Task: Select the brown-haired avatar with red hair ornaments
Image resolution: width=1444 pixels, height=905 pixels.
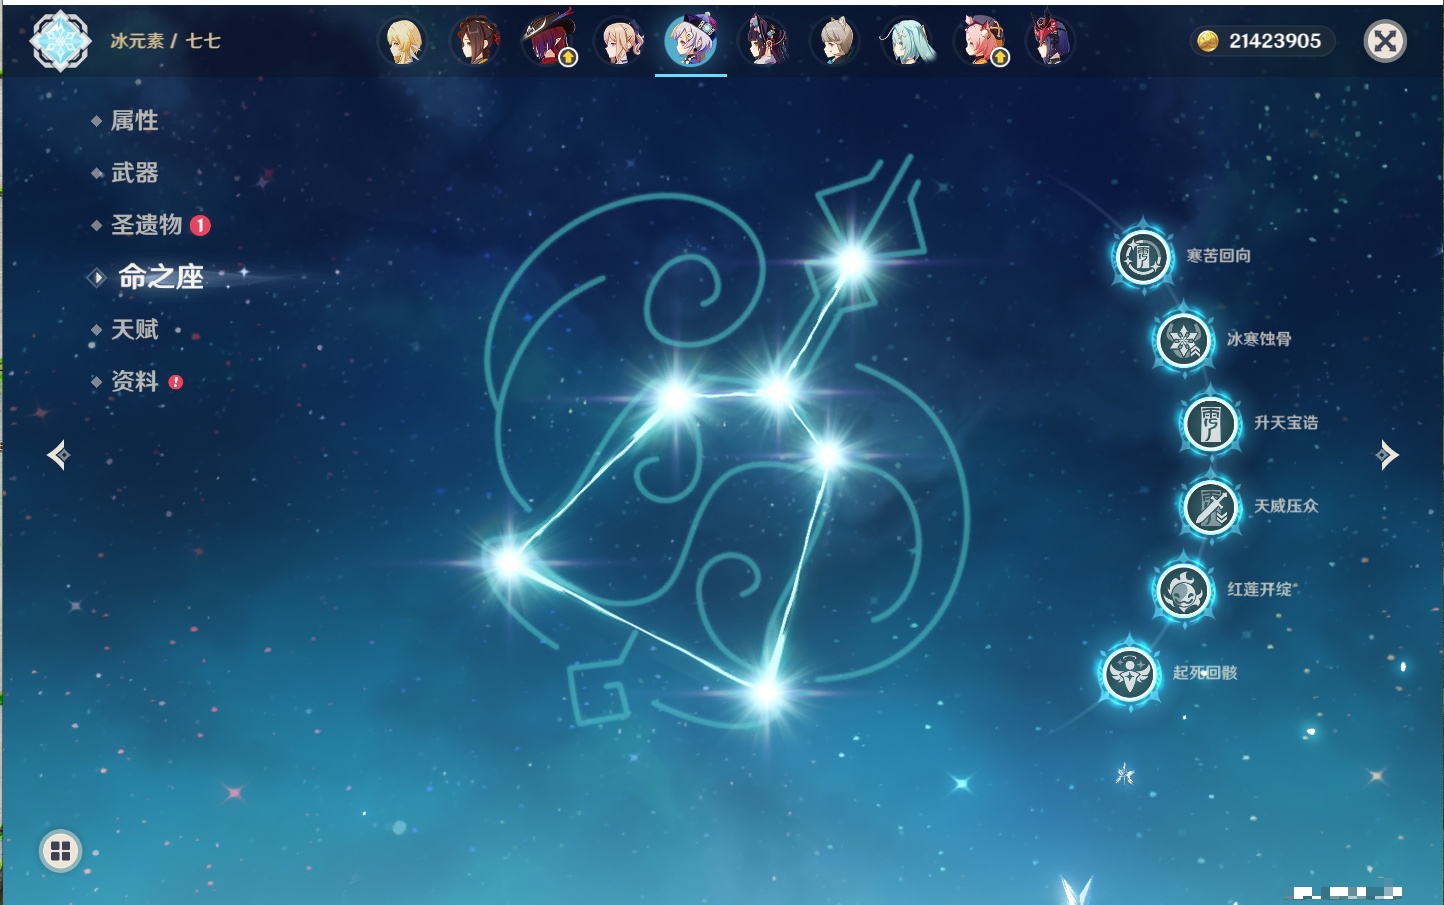Action: pyautogui.click(x=476, y=42)
